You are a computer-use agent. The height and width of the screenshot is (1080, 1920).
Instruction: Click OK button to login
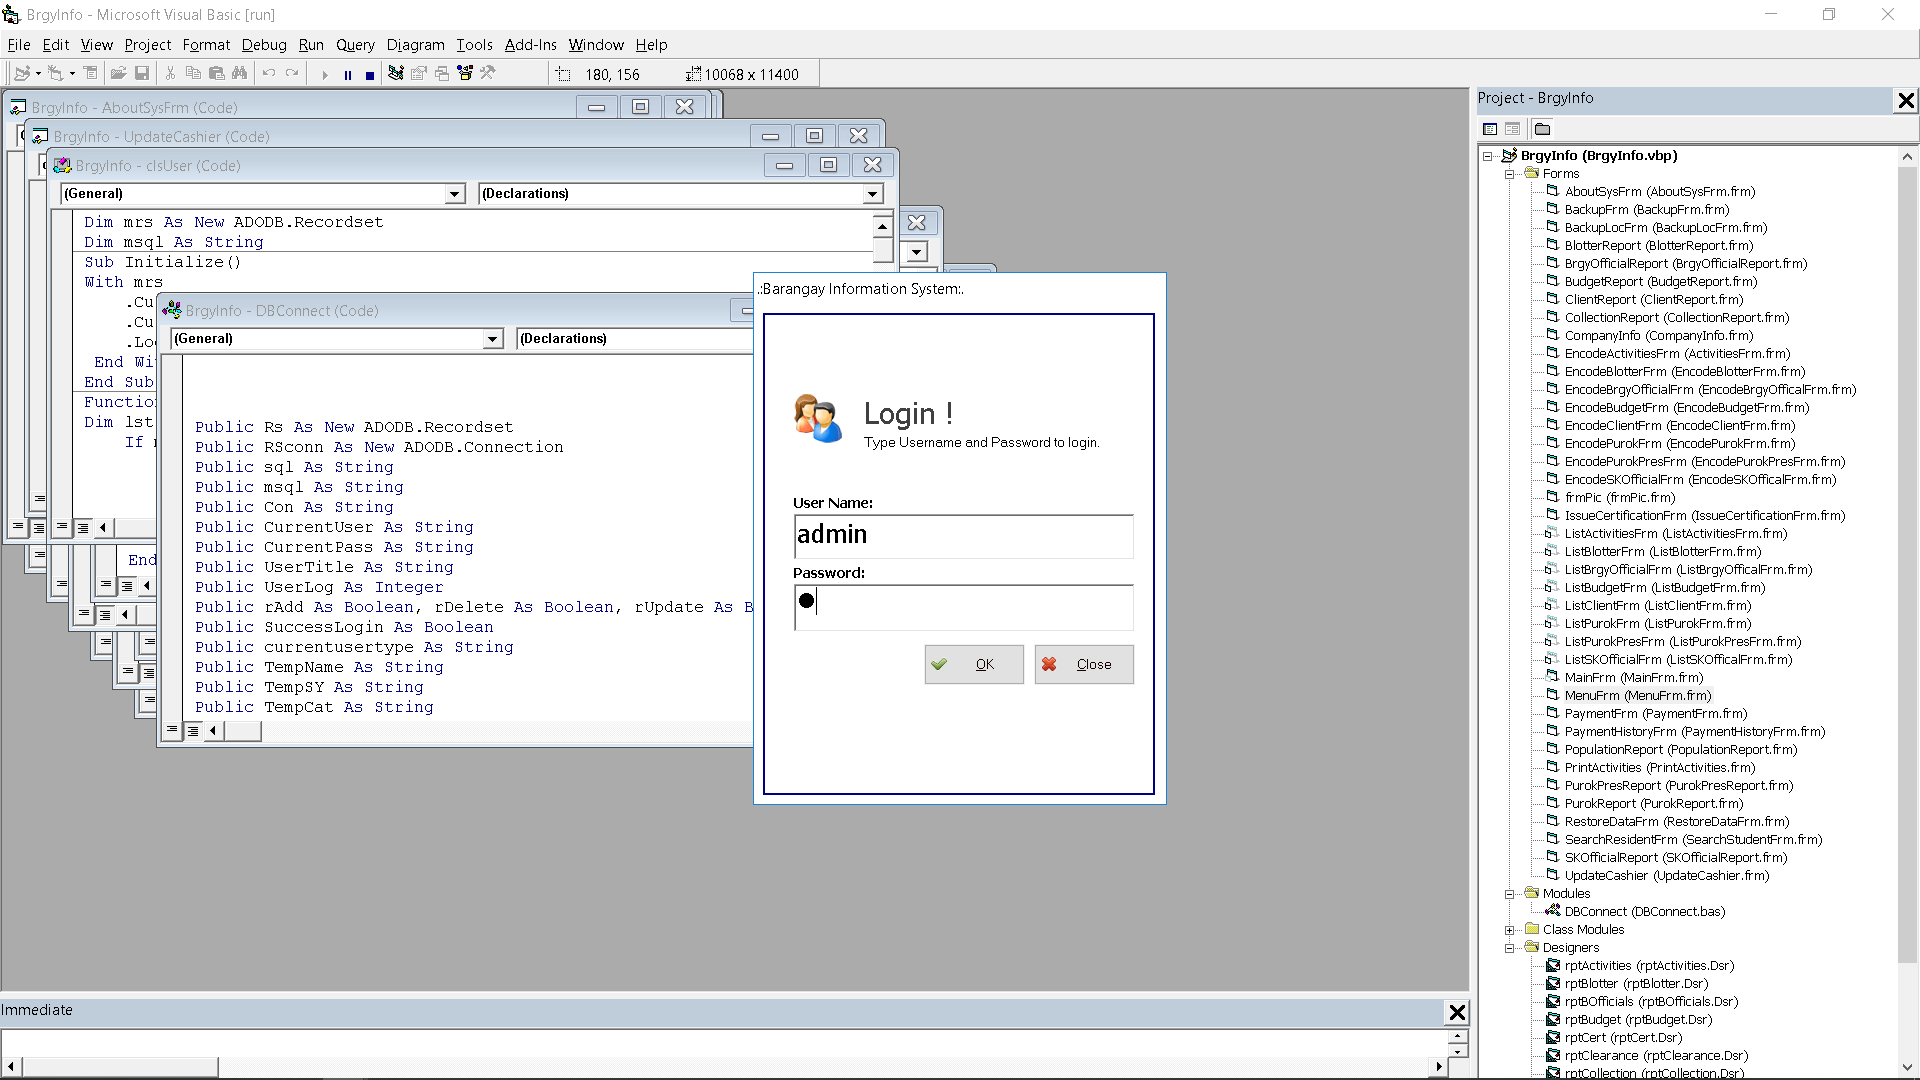[x=973, y=663]
